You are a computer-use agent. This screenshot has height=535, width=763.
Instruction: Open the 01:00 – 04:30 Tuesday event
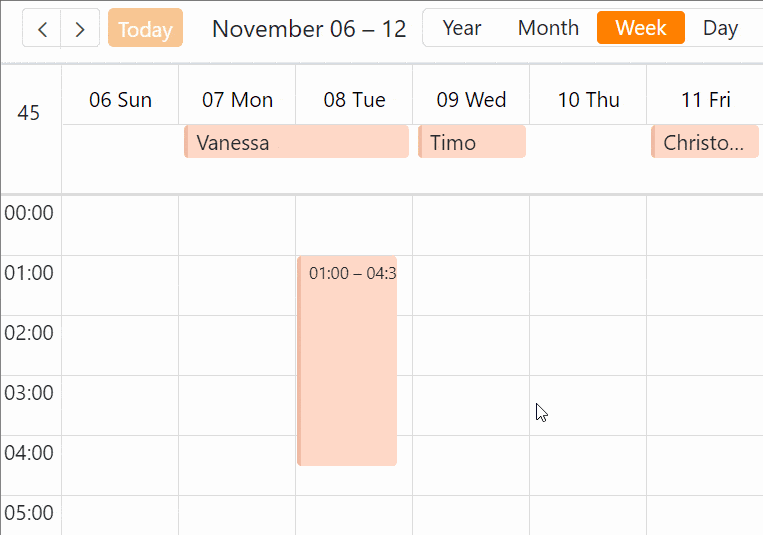click(x=348, y=360)
